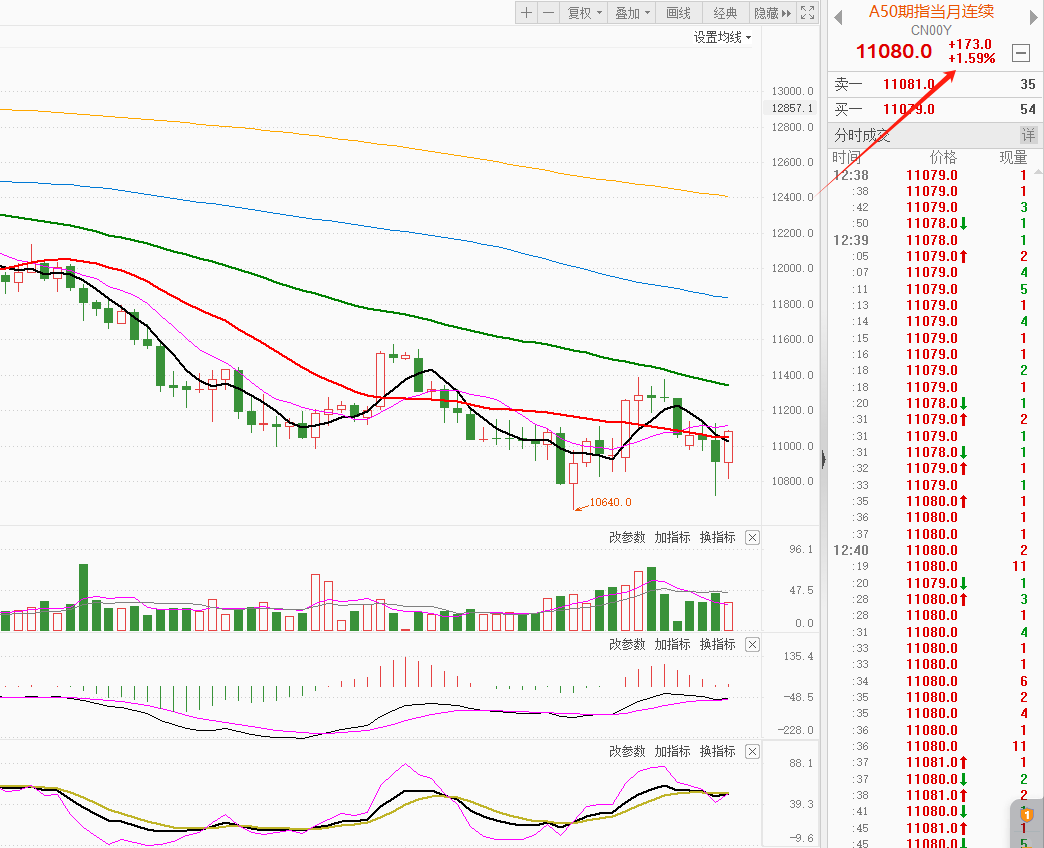Enter fullscreen chart mode

(x=807, y=13)
